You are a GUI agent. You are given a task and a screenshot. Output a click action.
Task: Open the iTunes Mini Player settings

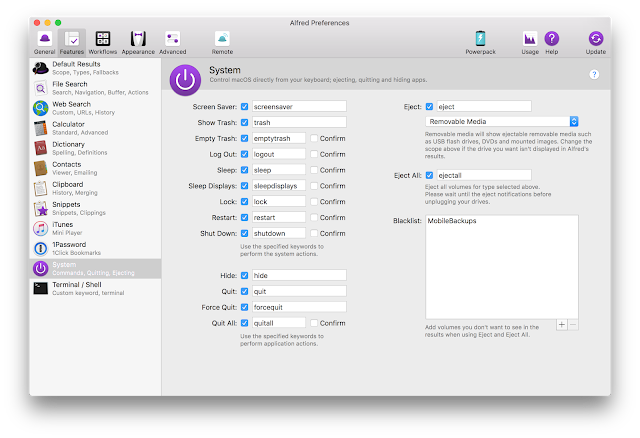(96, 228)
